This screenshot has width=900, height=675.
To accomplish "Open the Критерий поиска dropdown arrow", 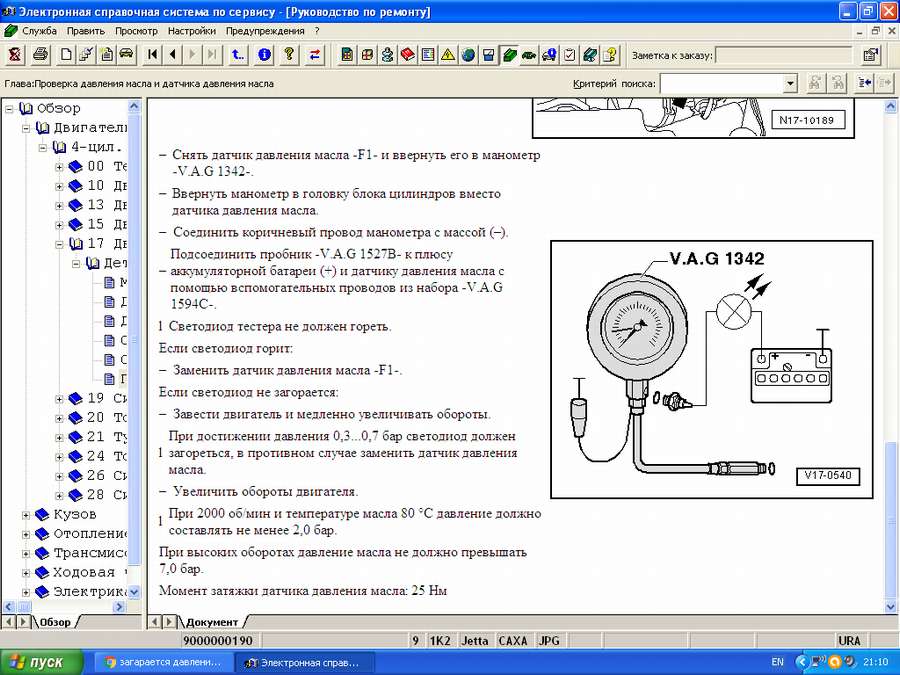I will click(790, 84).
